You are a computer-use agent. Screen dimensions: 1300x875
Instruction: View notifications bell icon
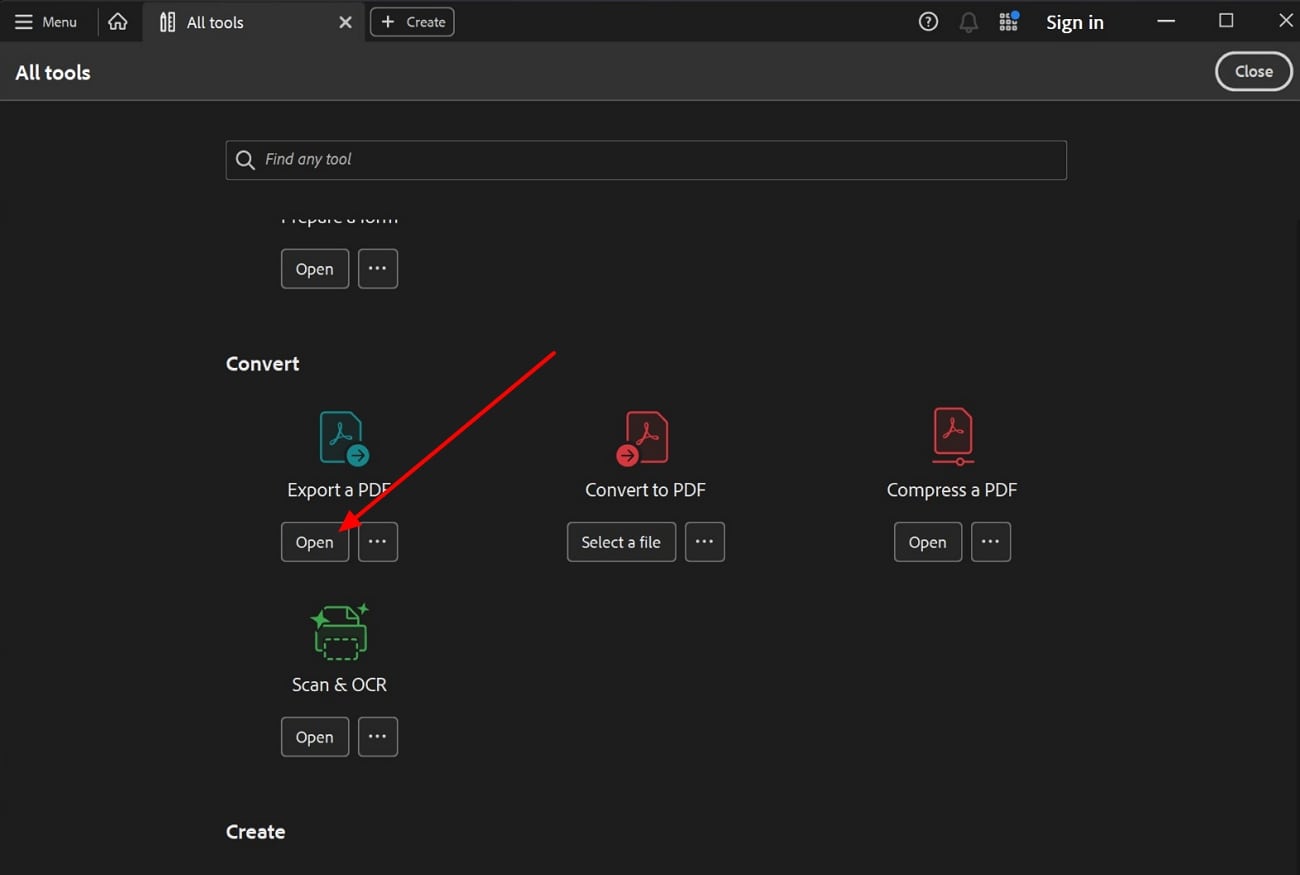968,22
